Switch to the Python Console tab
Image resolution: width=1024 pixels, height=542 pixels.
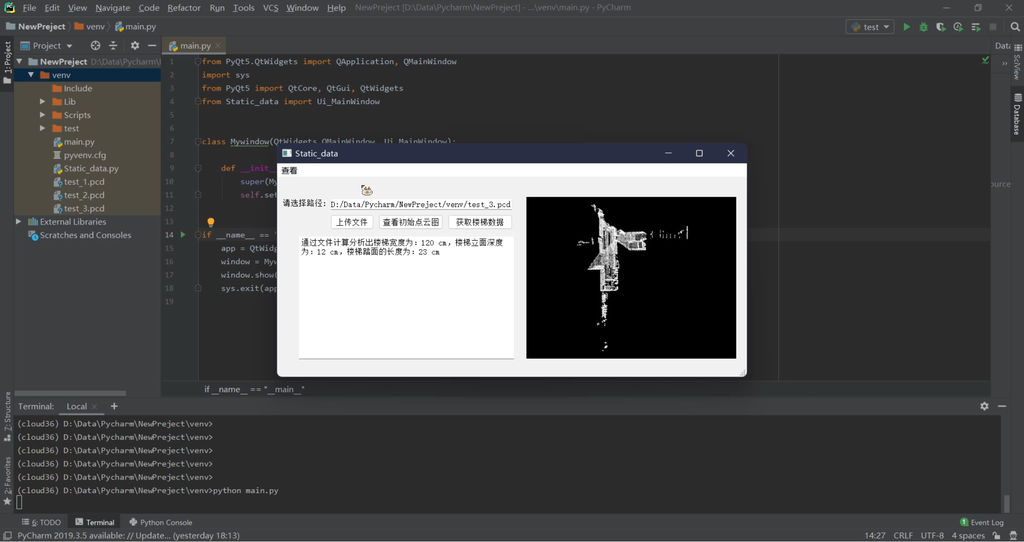click(x=160, y=522)
